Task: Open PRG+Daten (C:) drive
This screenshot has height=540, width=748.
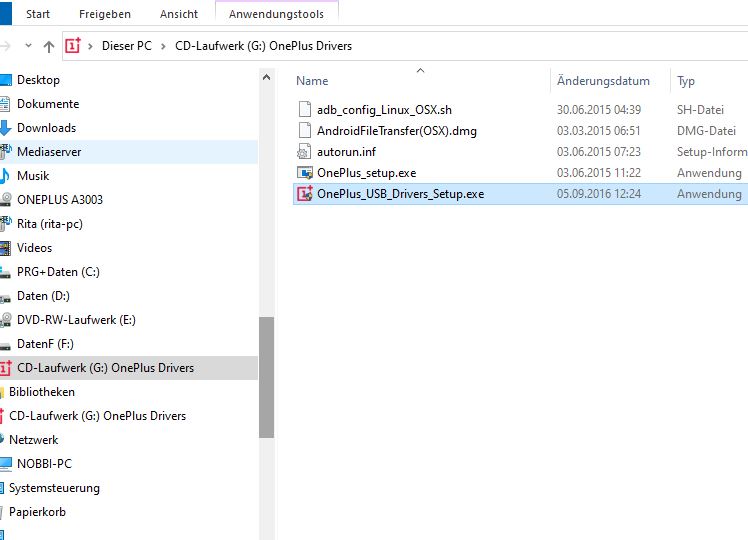Action: (x=58, y=271)
